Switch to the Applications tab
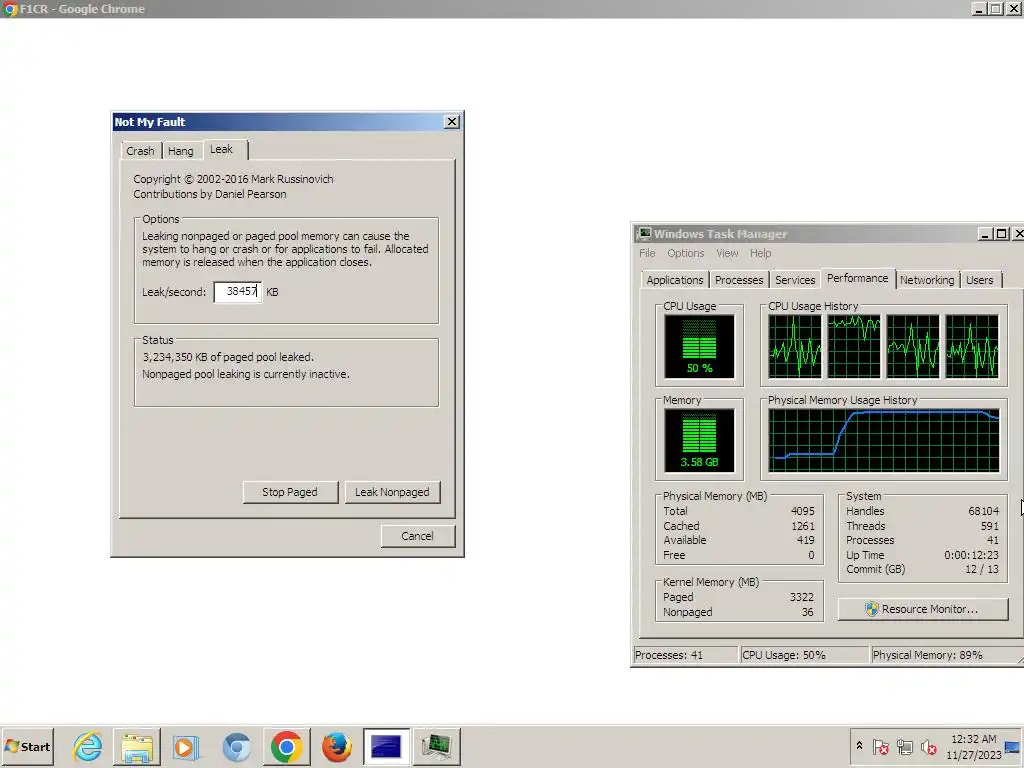The width and height of the screenshot is (1024, 768). [x=675, y=280]
